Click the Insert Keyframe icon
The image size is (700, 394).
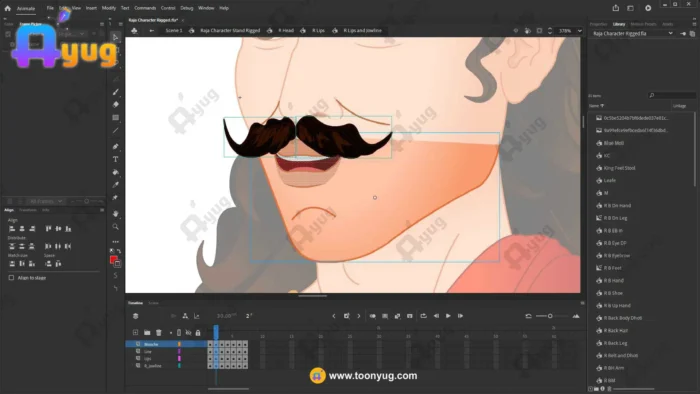[346, 316]
